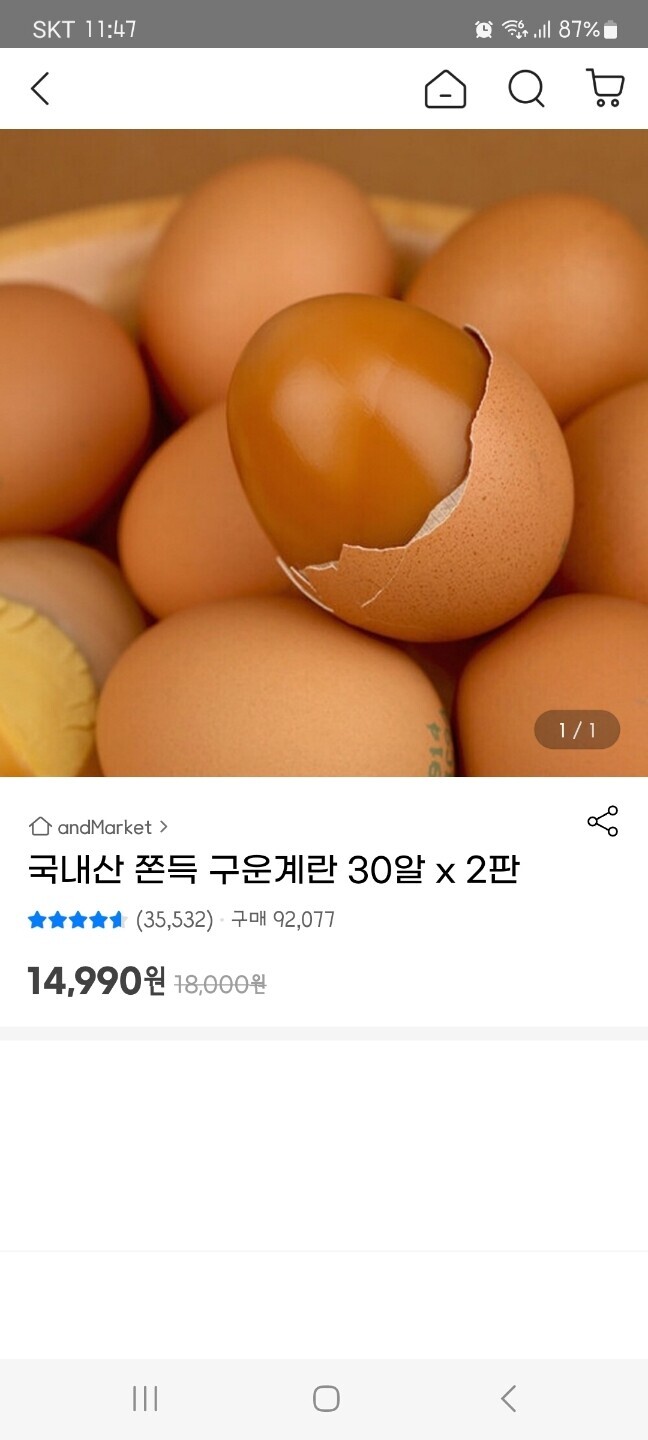The height and width of the screenshot is (1440, 648).
Task: Open the home icon in header
Action: 445,89
